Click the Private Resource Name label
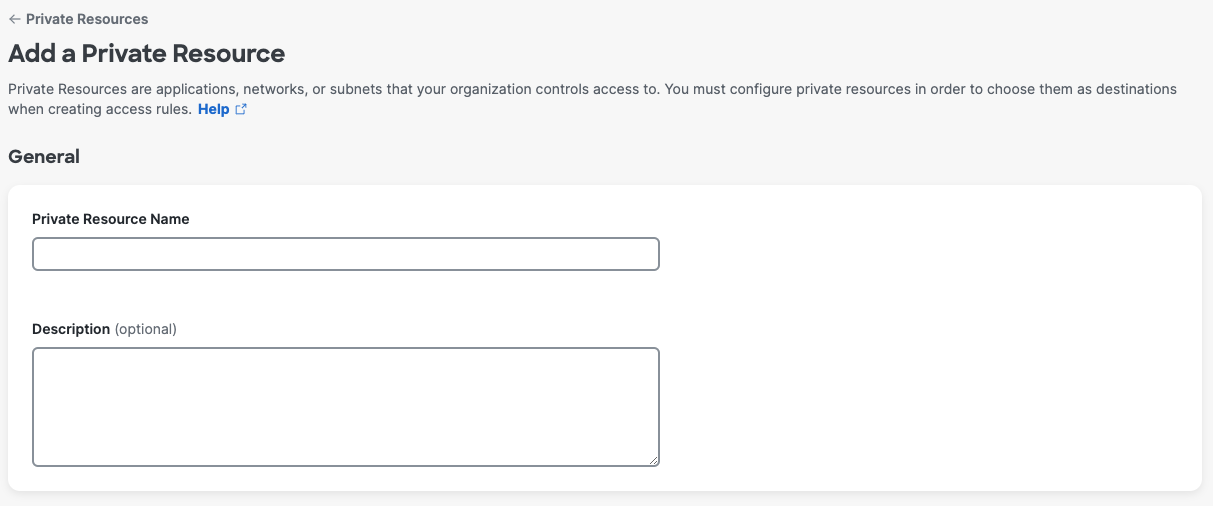1213x506 pixels. tap(110, 218)
